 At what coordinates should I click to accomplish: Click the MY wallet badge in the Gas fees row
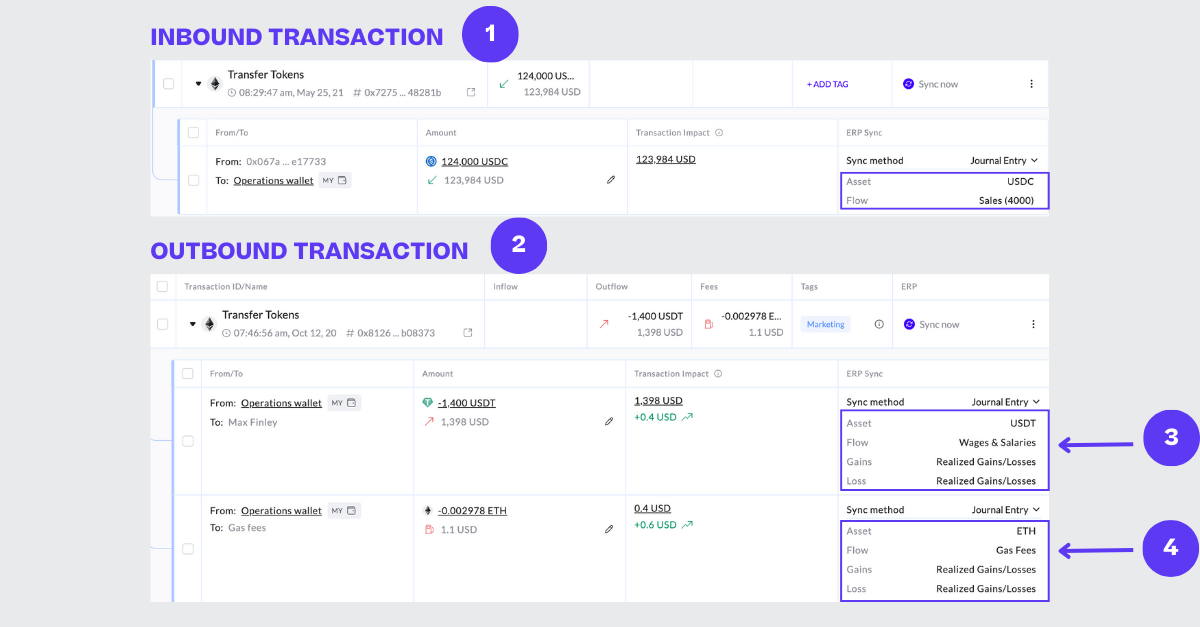click(344, 510)
